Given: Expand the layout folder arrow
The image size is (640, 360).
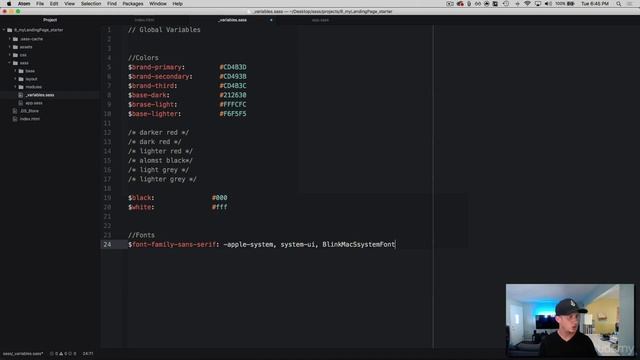Looking at the screenshot, I should point(16,79).
